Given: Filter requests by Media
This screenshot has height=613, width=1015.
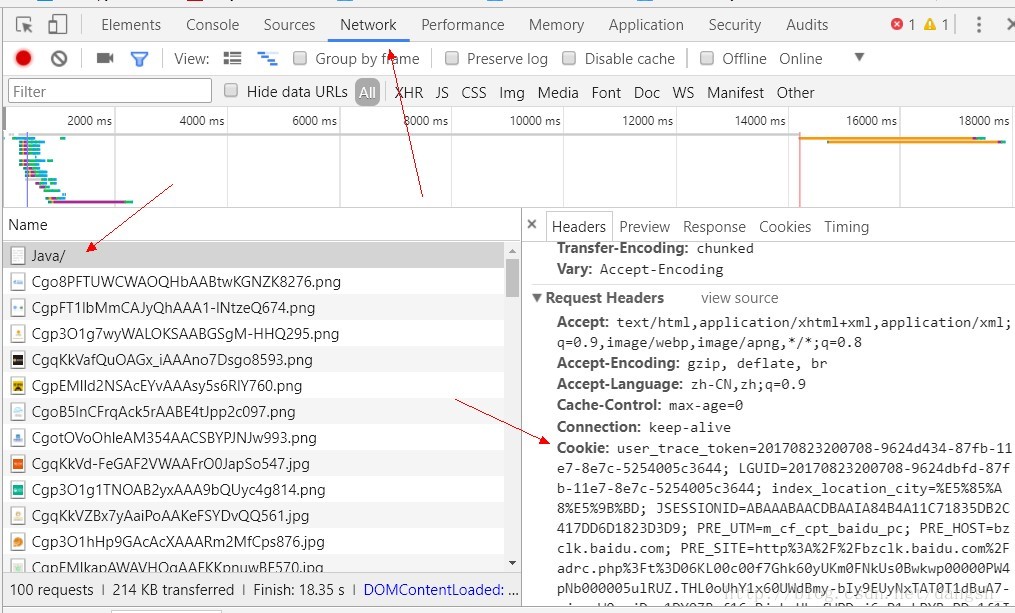Looking at the screenshot, I should click(558, 93).
